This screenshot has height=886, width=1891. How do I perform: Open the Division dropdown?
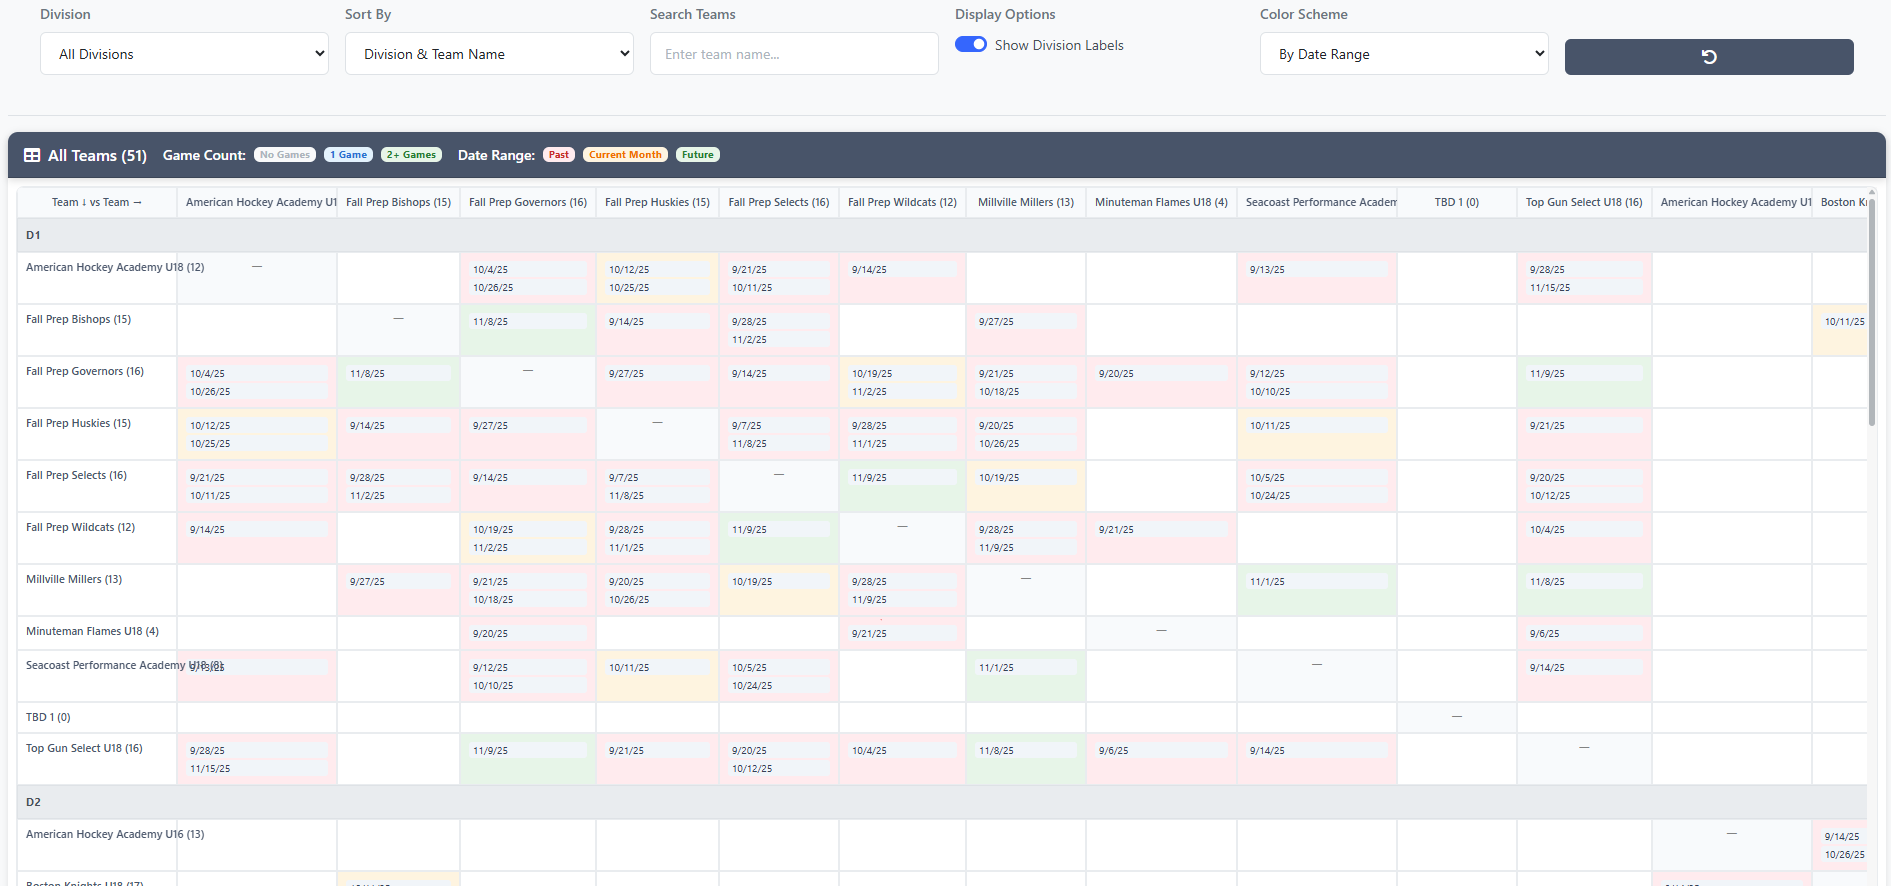click(184, 54)
